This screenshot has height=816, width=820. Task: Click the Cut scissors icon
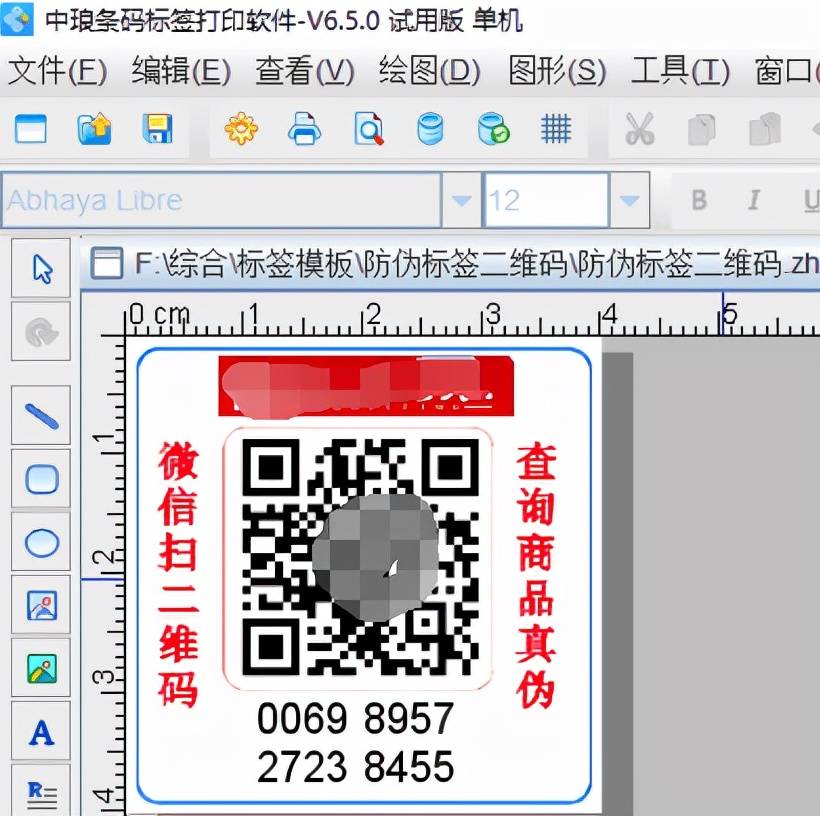(x=640, y=129)
